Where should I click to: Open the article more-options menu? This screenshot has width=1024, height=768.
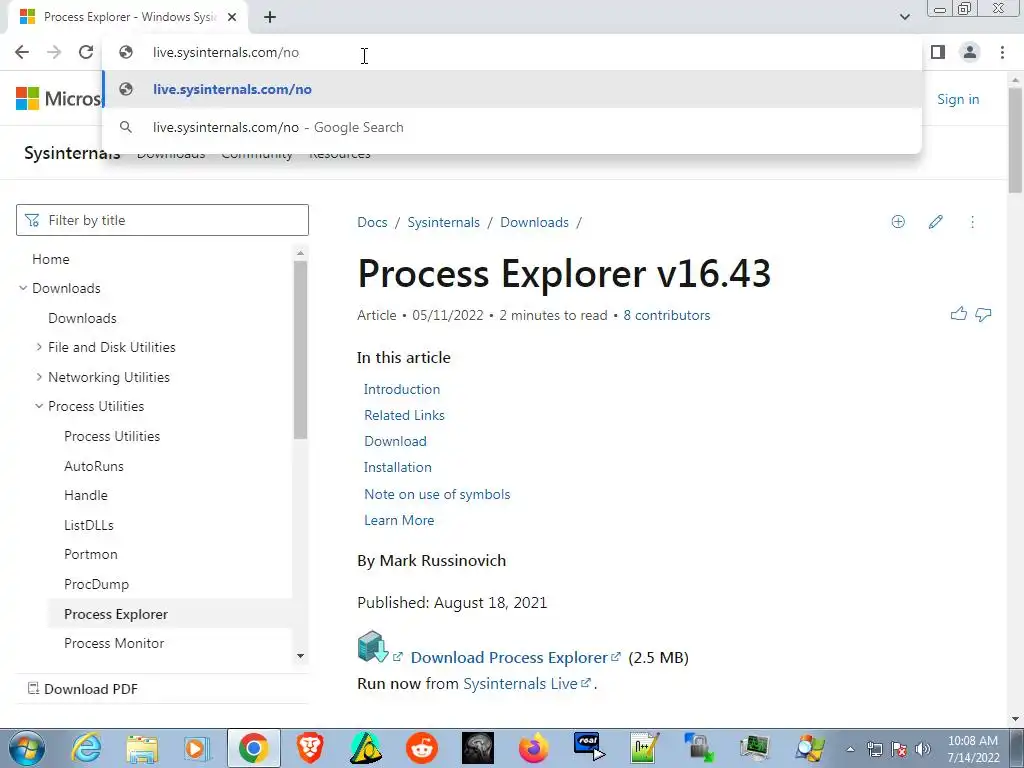click(972, 222)
